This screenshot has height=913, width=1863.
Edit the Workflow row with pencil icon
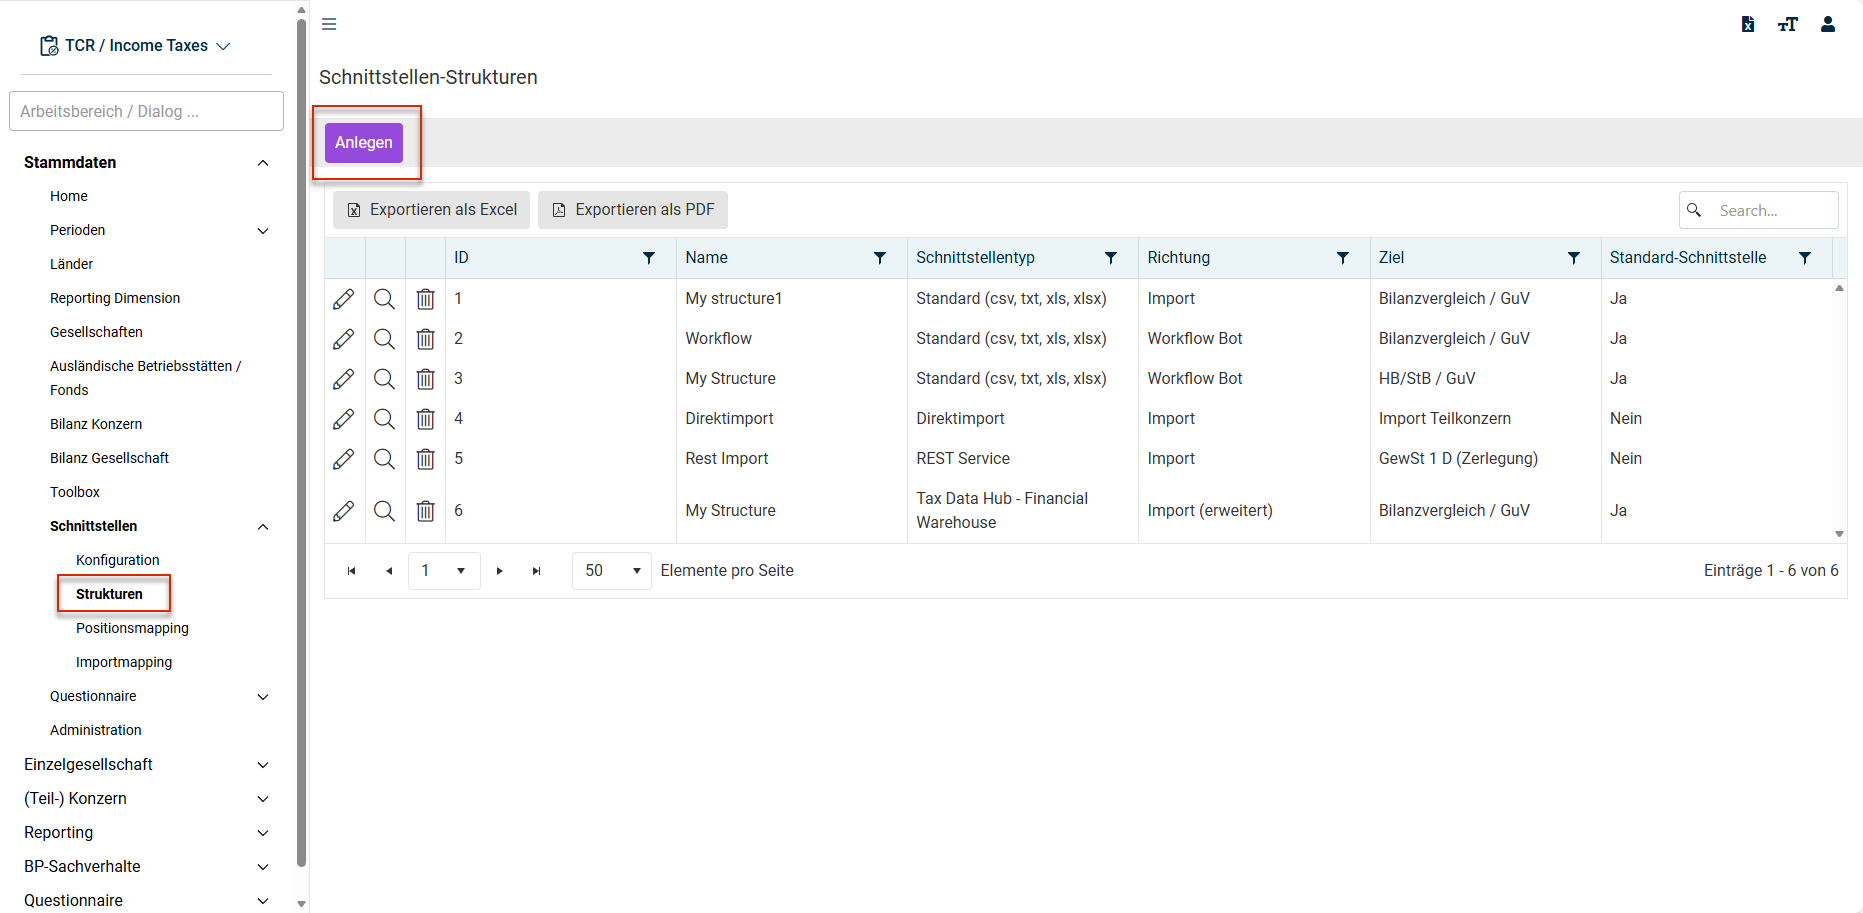(344, 339)
